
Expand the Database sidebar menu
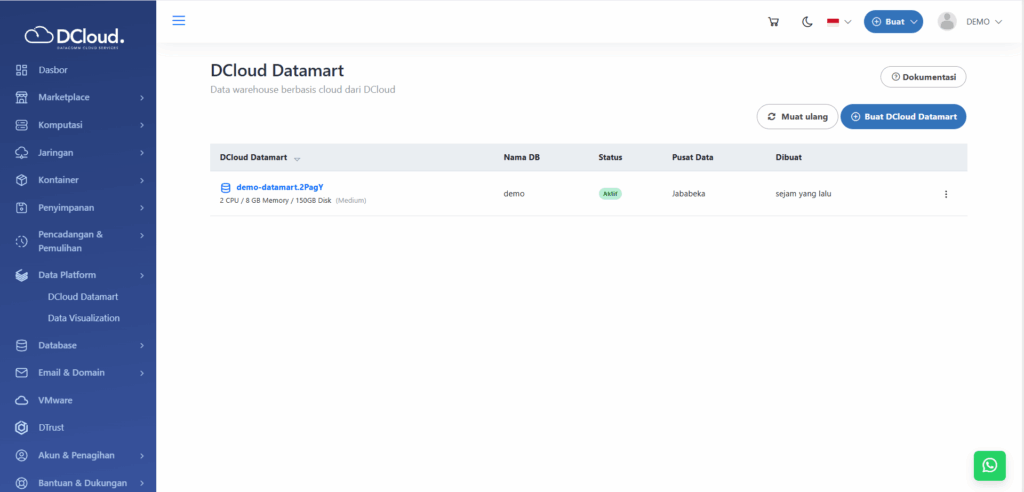click(78, 345)
